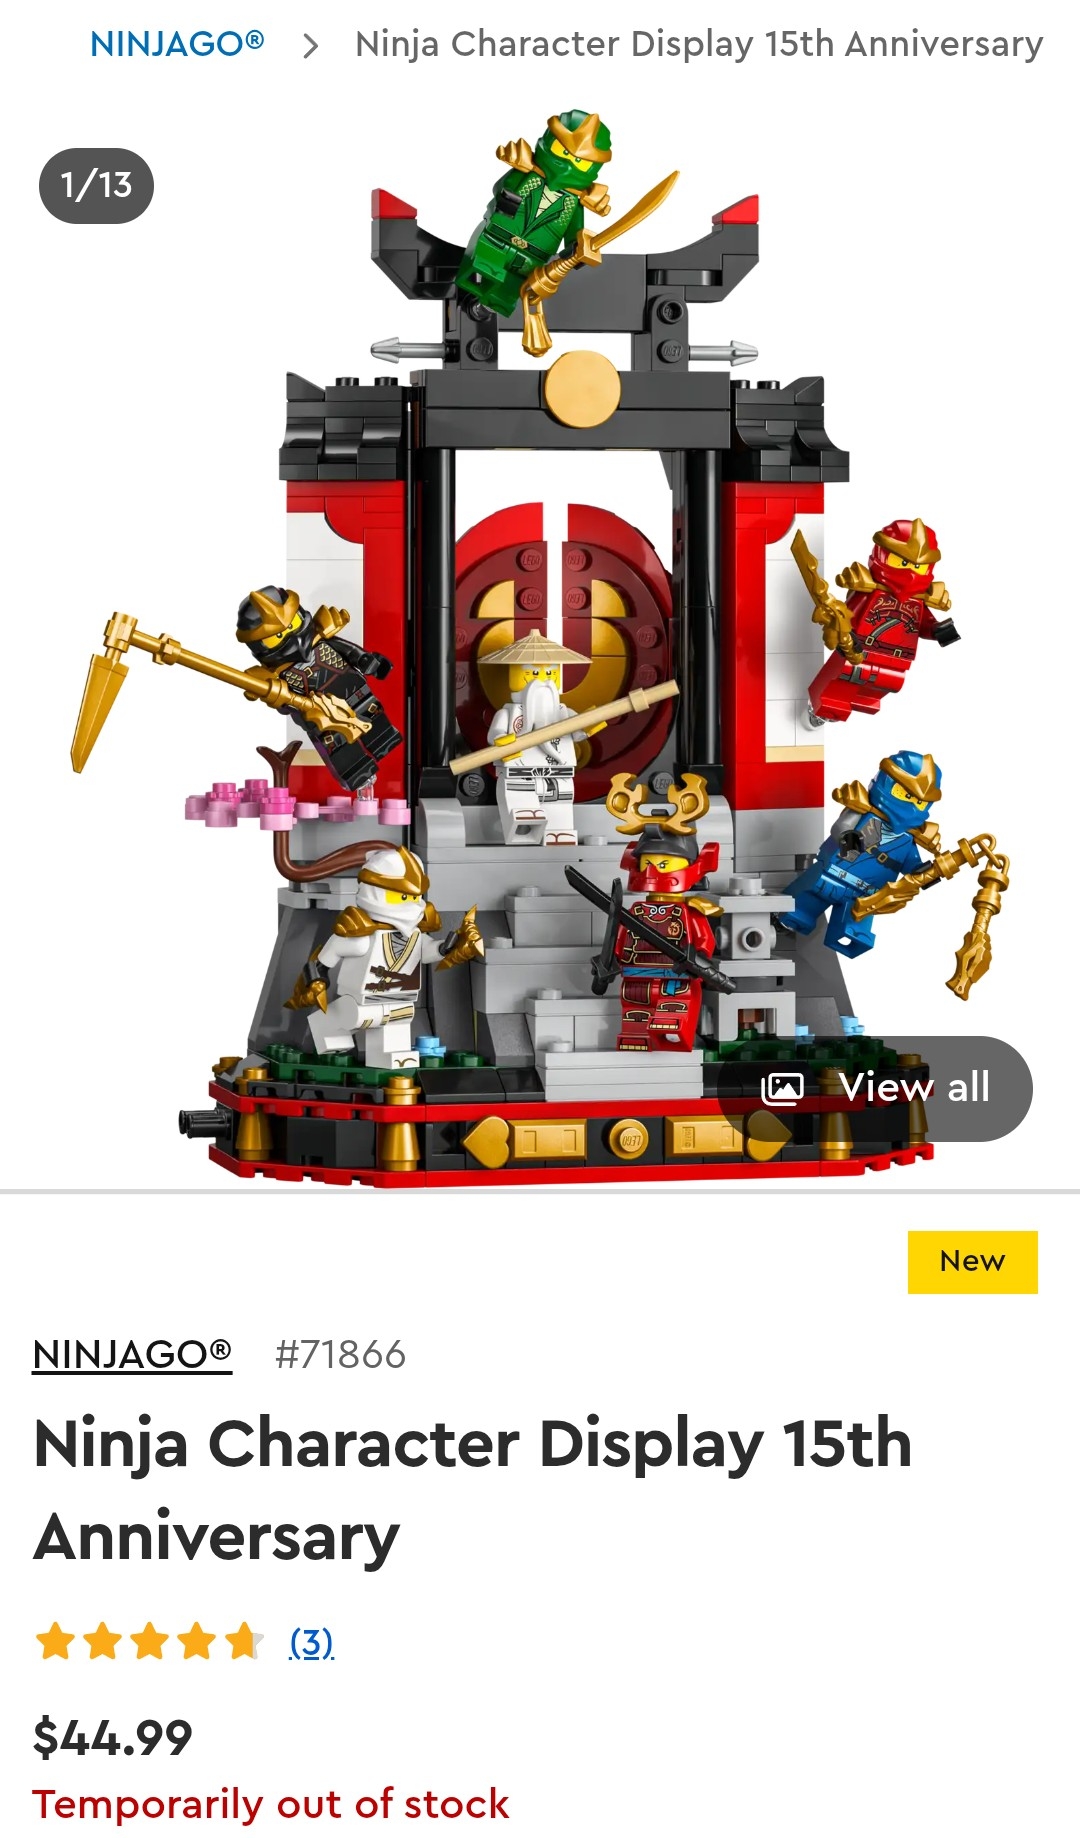Open the (3) reviews link

click(x=312, y=1642)
